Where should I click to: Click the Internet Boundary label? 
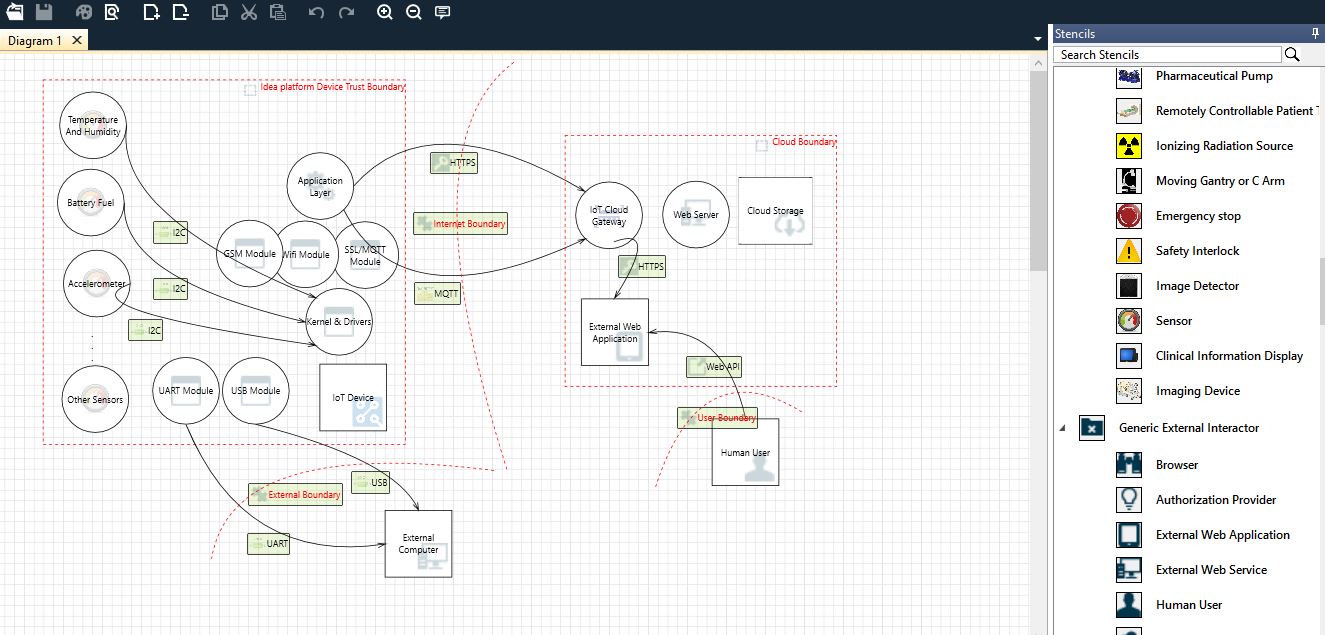click(x=461, y=224)
